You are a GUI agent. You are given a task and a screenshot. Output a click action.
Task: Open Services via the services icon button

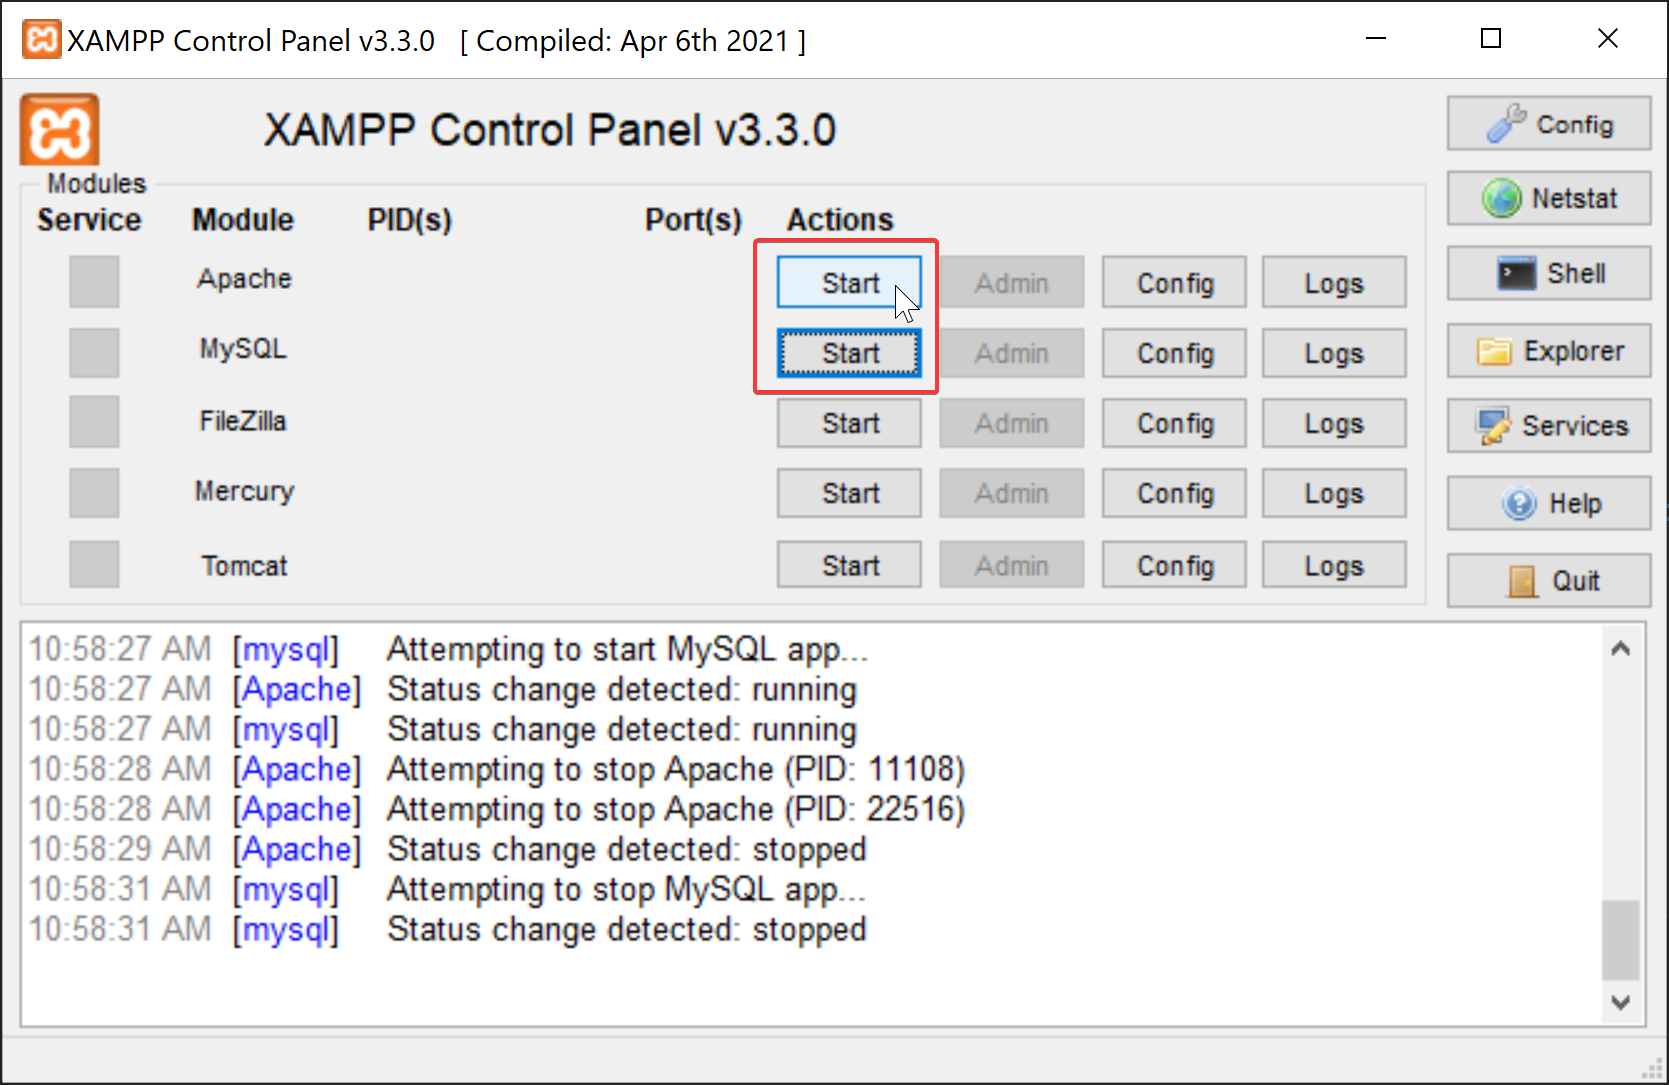click(x=1548, y=426)
